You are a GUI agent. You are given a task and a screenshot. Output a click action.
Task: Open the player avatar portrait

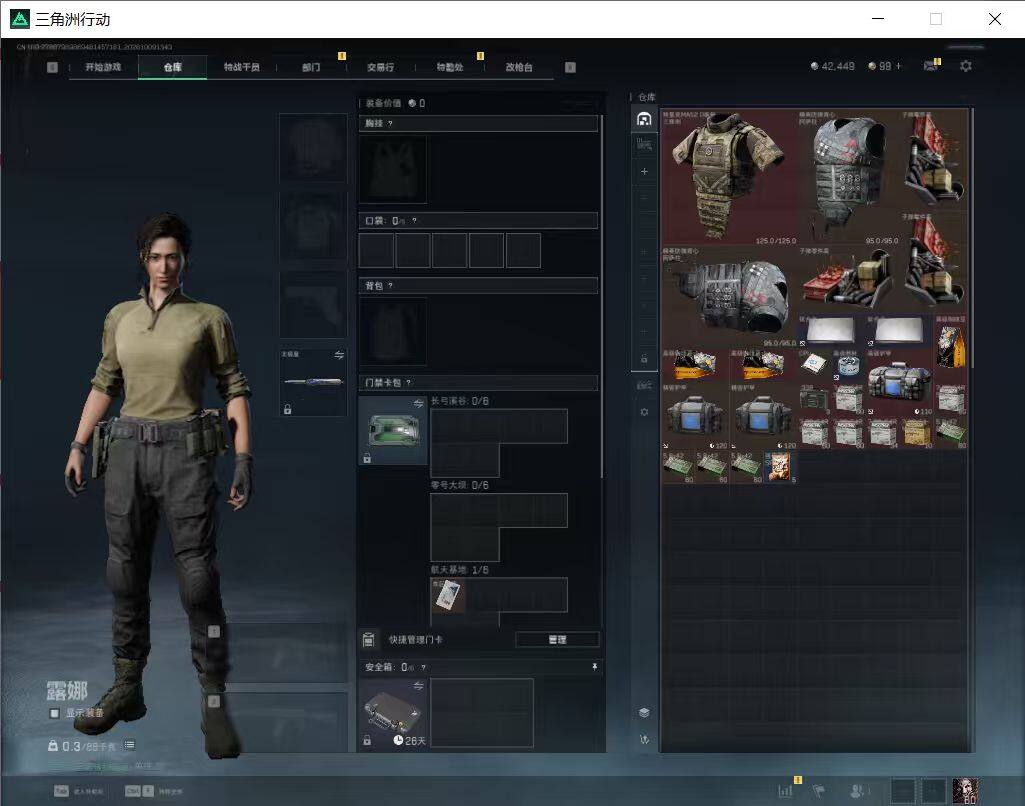point(965,791)
